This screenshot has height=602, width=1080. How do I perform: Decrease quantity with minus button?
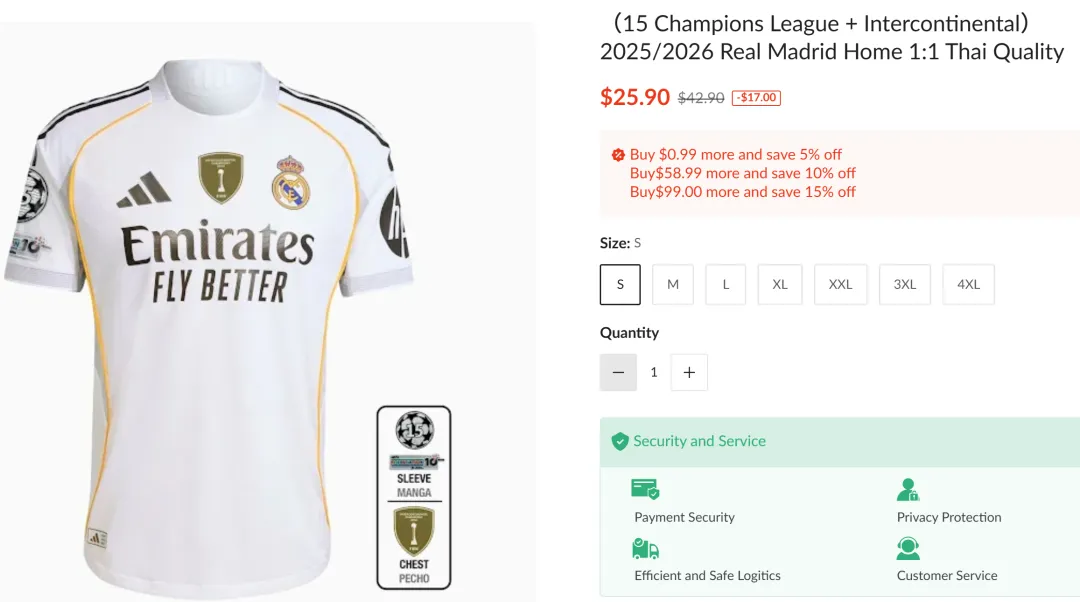[618, 372]
